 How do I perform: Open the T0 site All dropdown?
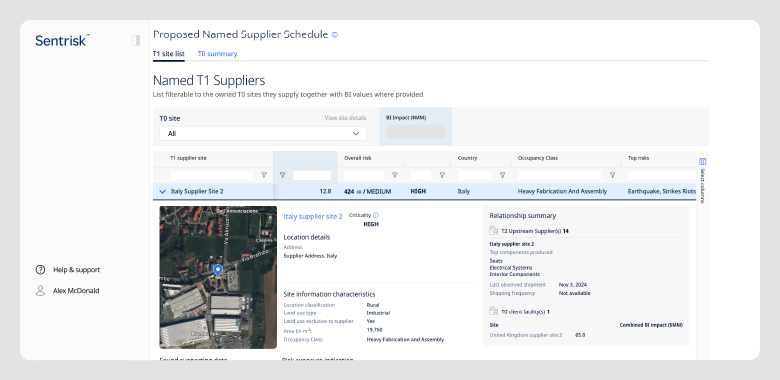tap(263, 133)
